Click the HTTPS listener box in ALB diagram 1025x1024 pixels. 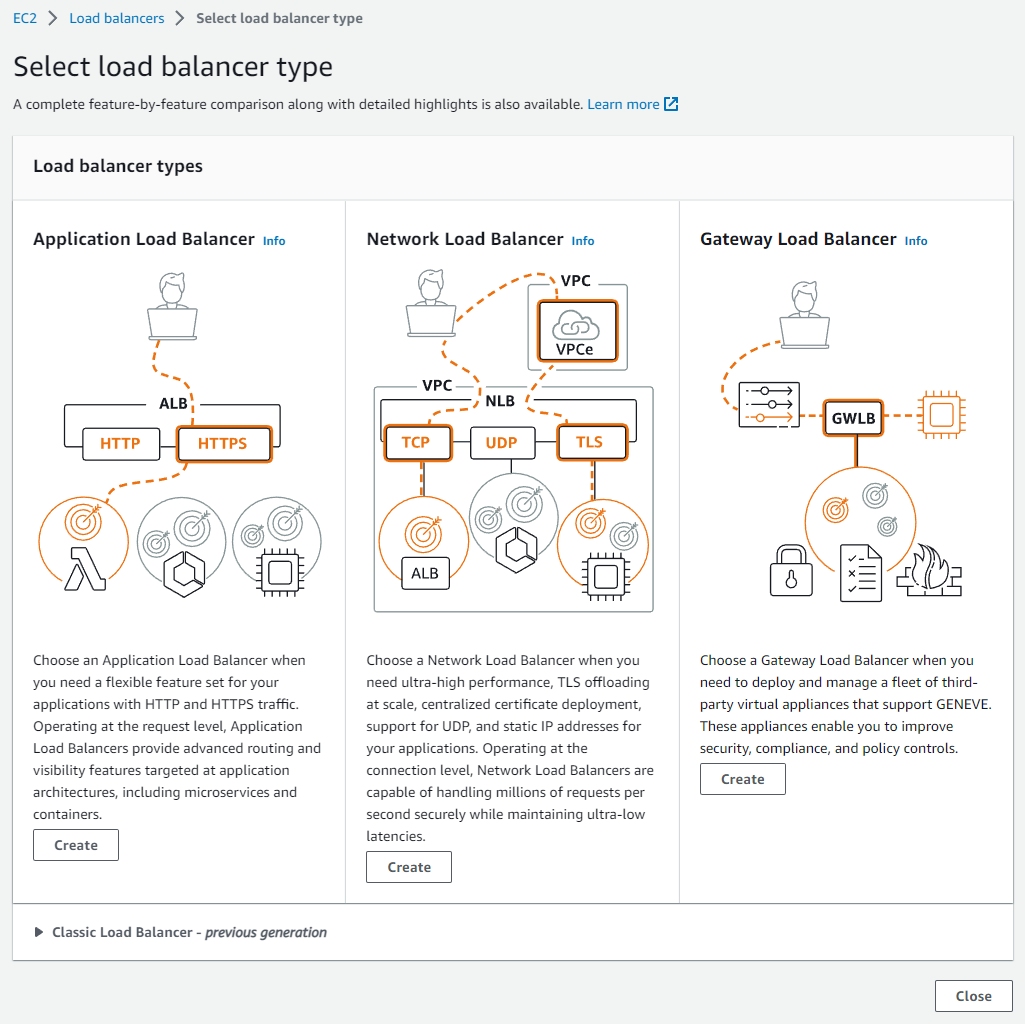pos(224,444)
